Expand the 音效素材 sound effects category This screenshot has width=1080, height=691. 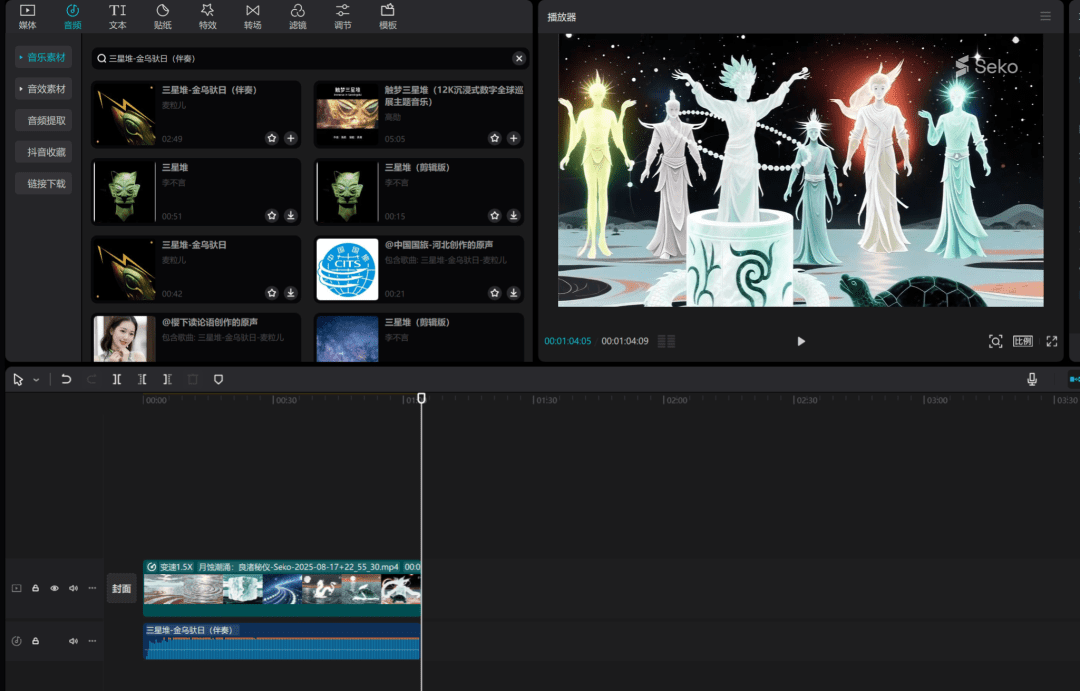43,89
